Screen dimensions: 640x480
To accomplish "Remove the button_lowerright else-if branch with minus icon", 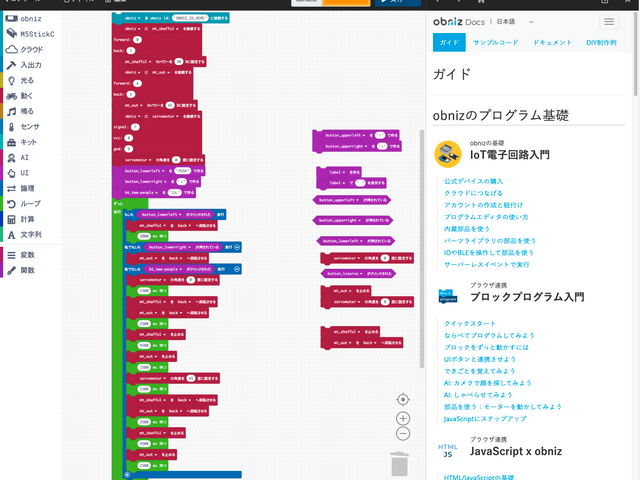I will pos(237,247).
